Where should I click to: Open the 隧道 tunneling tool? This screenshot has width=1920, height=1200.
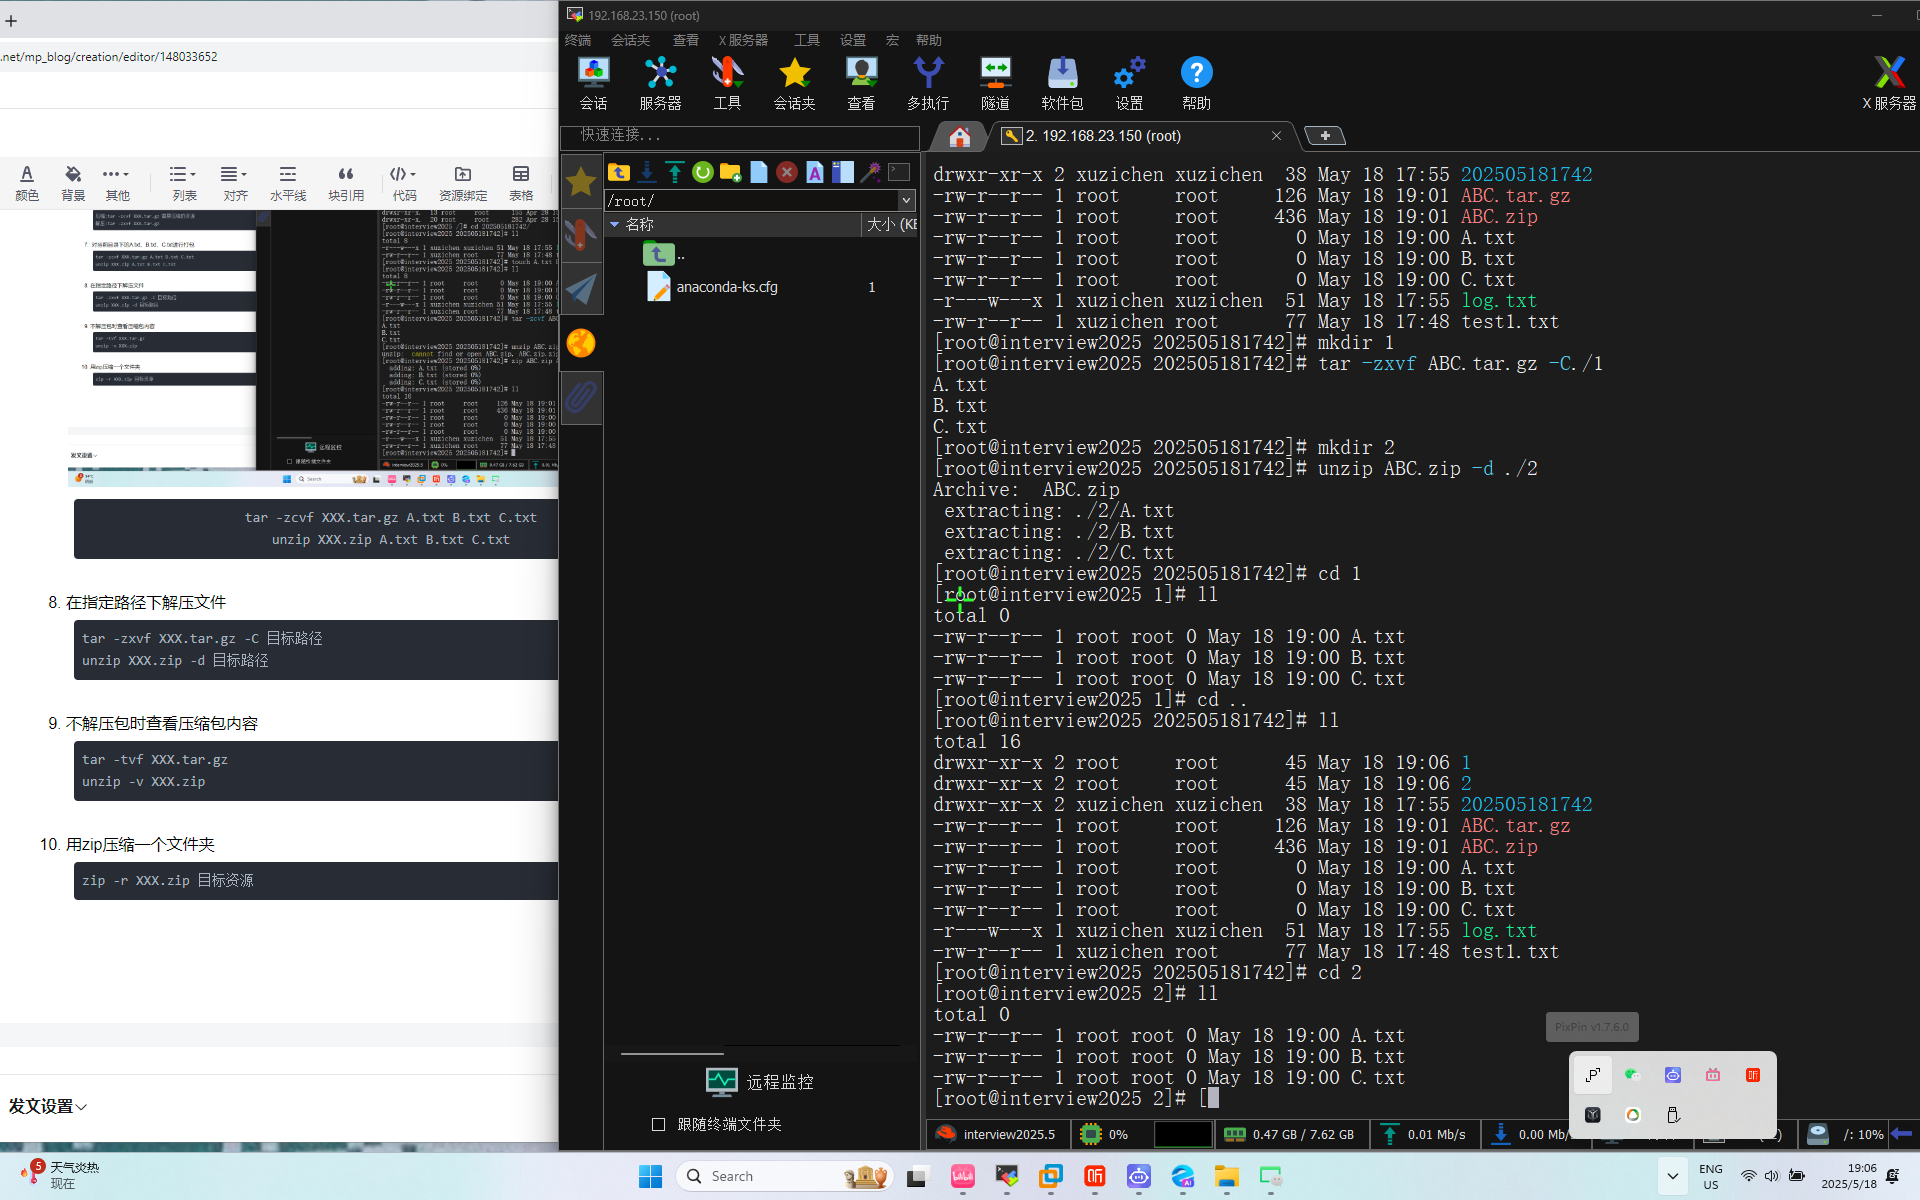995,83
